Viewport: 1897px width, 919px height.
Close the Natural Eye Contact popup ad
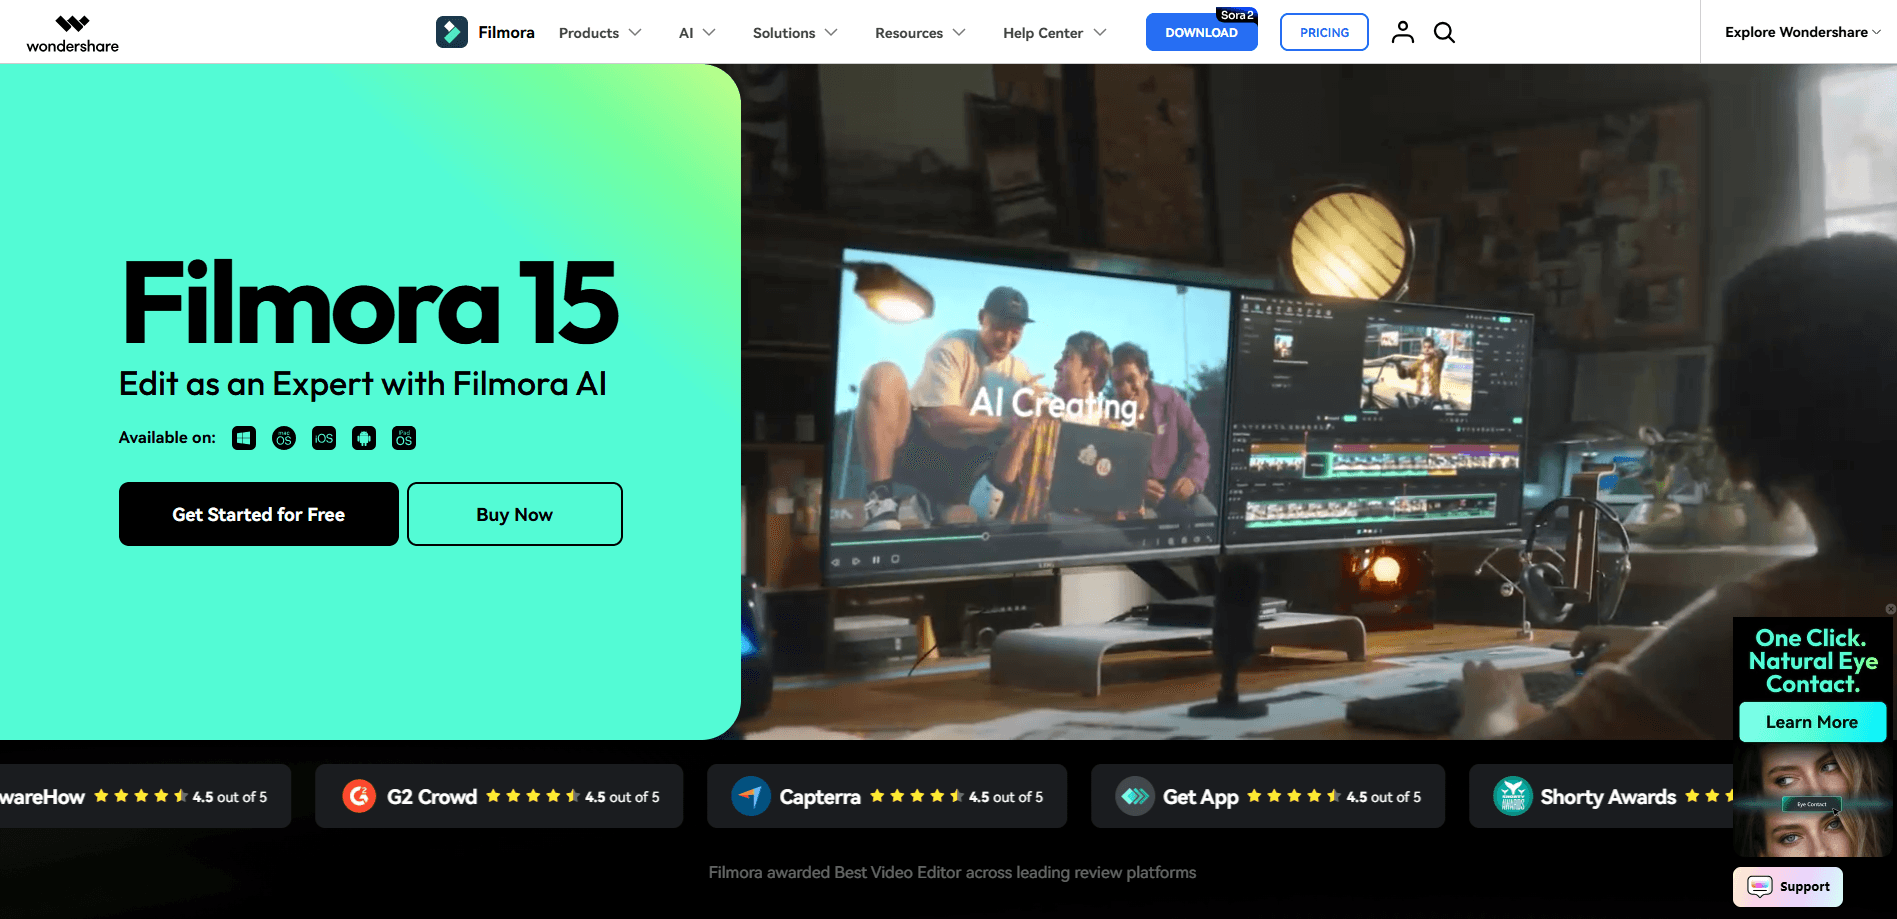(1890, 609)
